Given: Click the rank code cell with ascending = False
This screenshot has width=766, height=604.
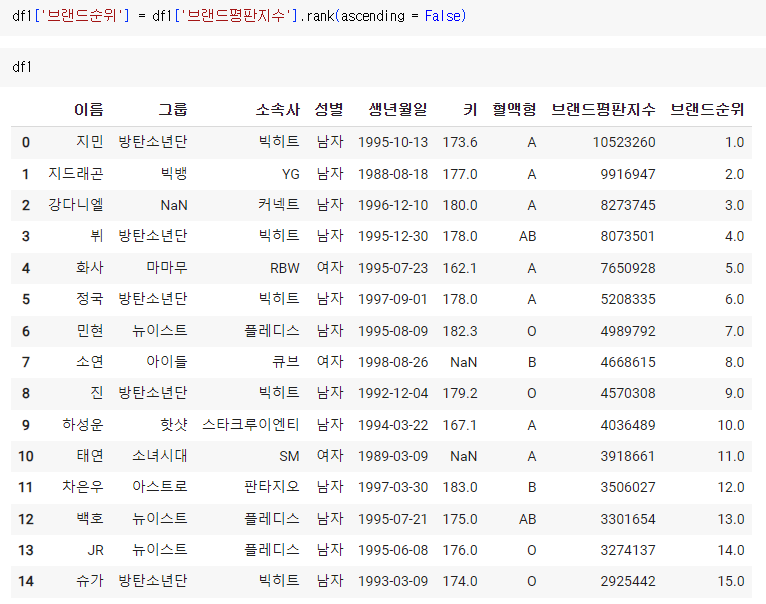Looking at the screenshot, I should point(383,17).
